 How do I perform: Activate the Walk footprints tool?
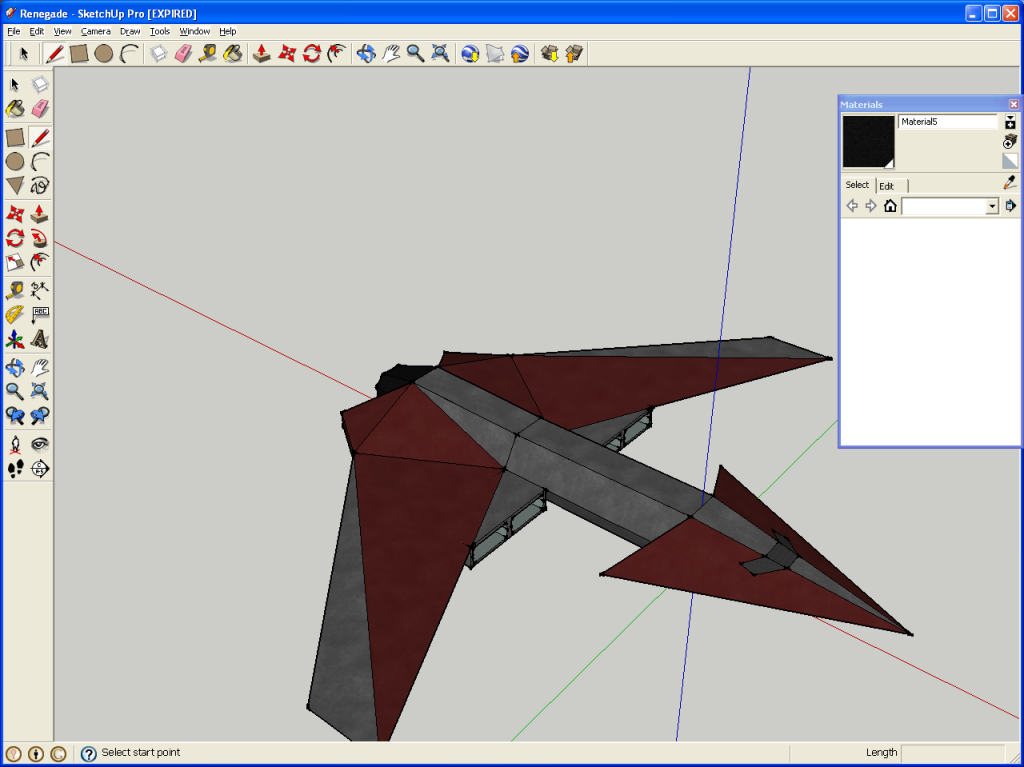15,469
